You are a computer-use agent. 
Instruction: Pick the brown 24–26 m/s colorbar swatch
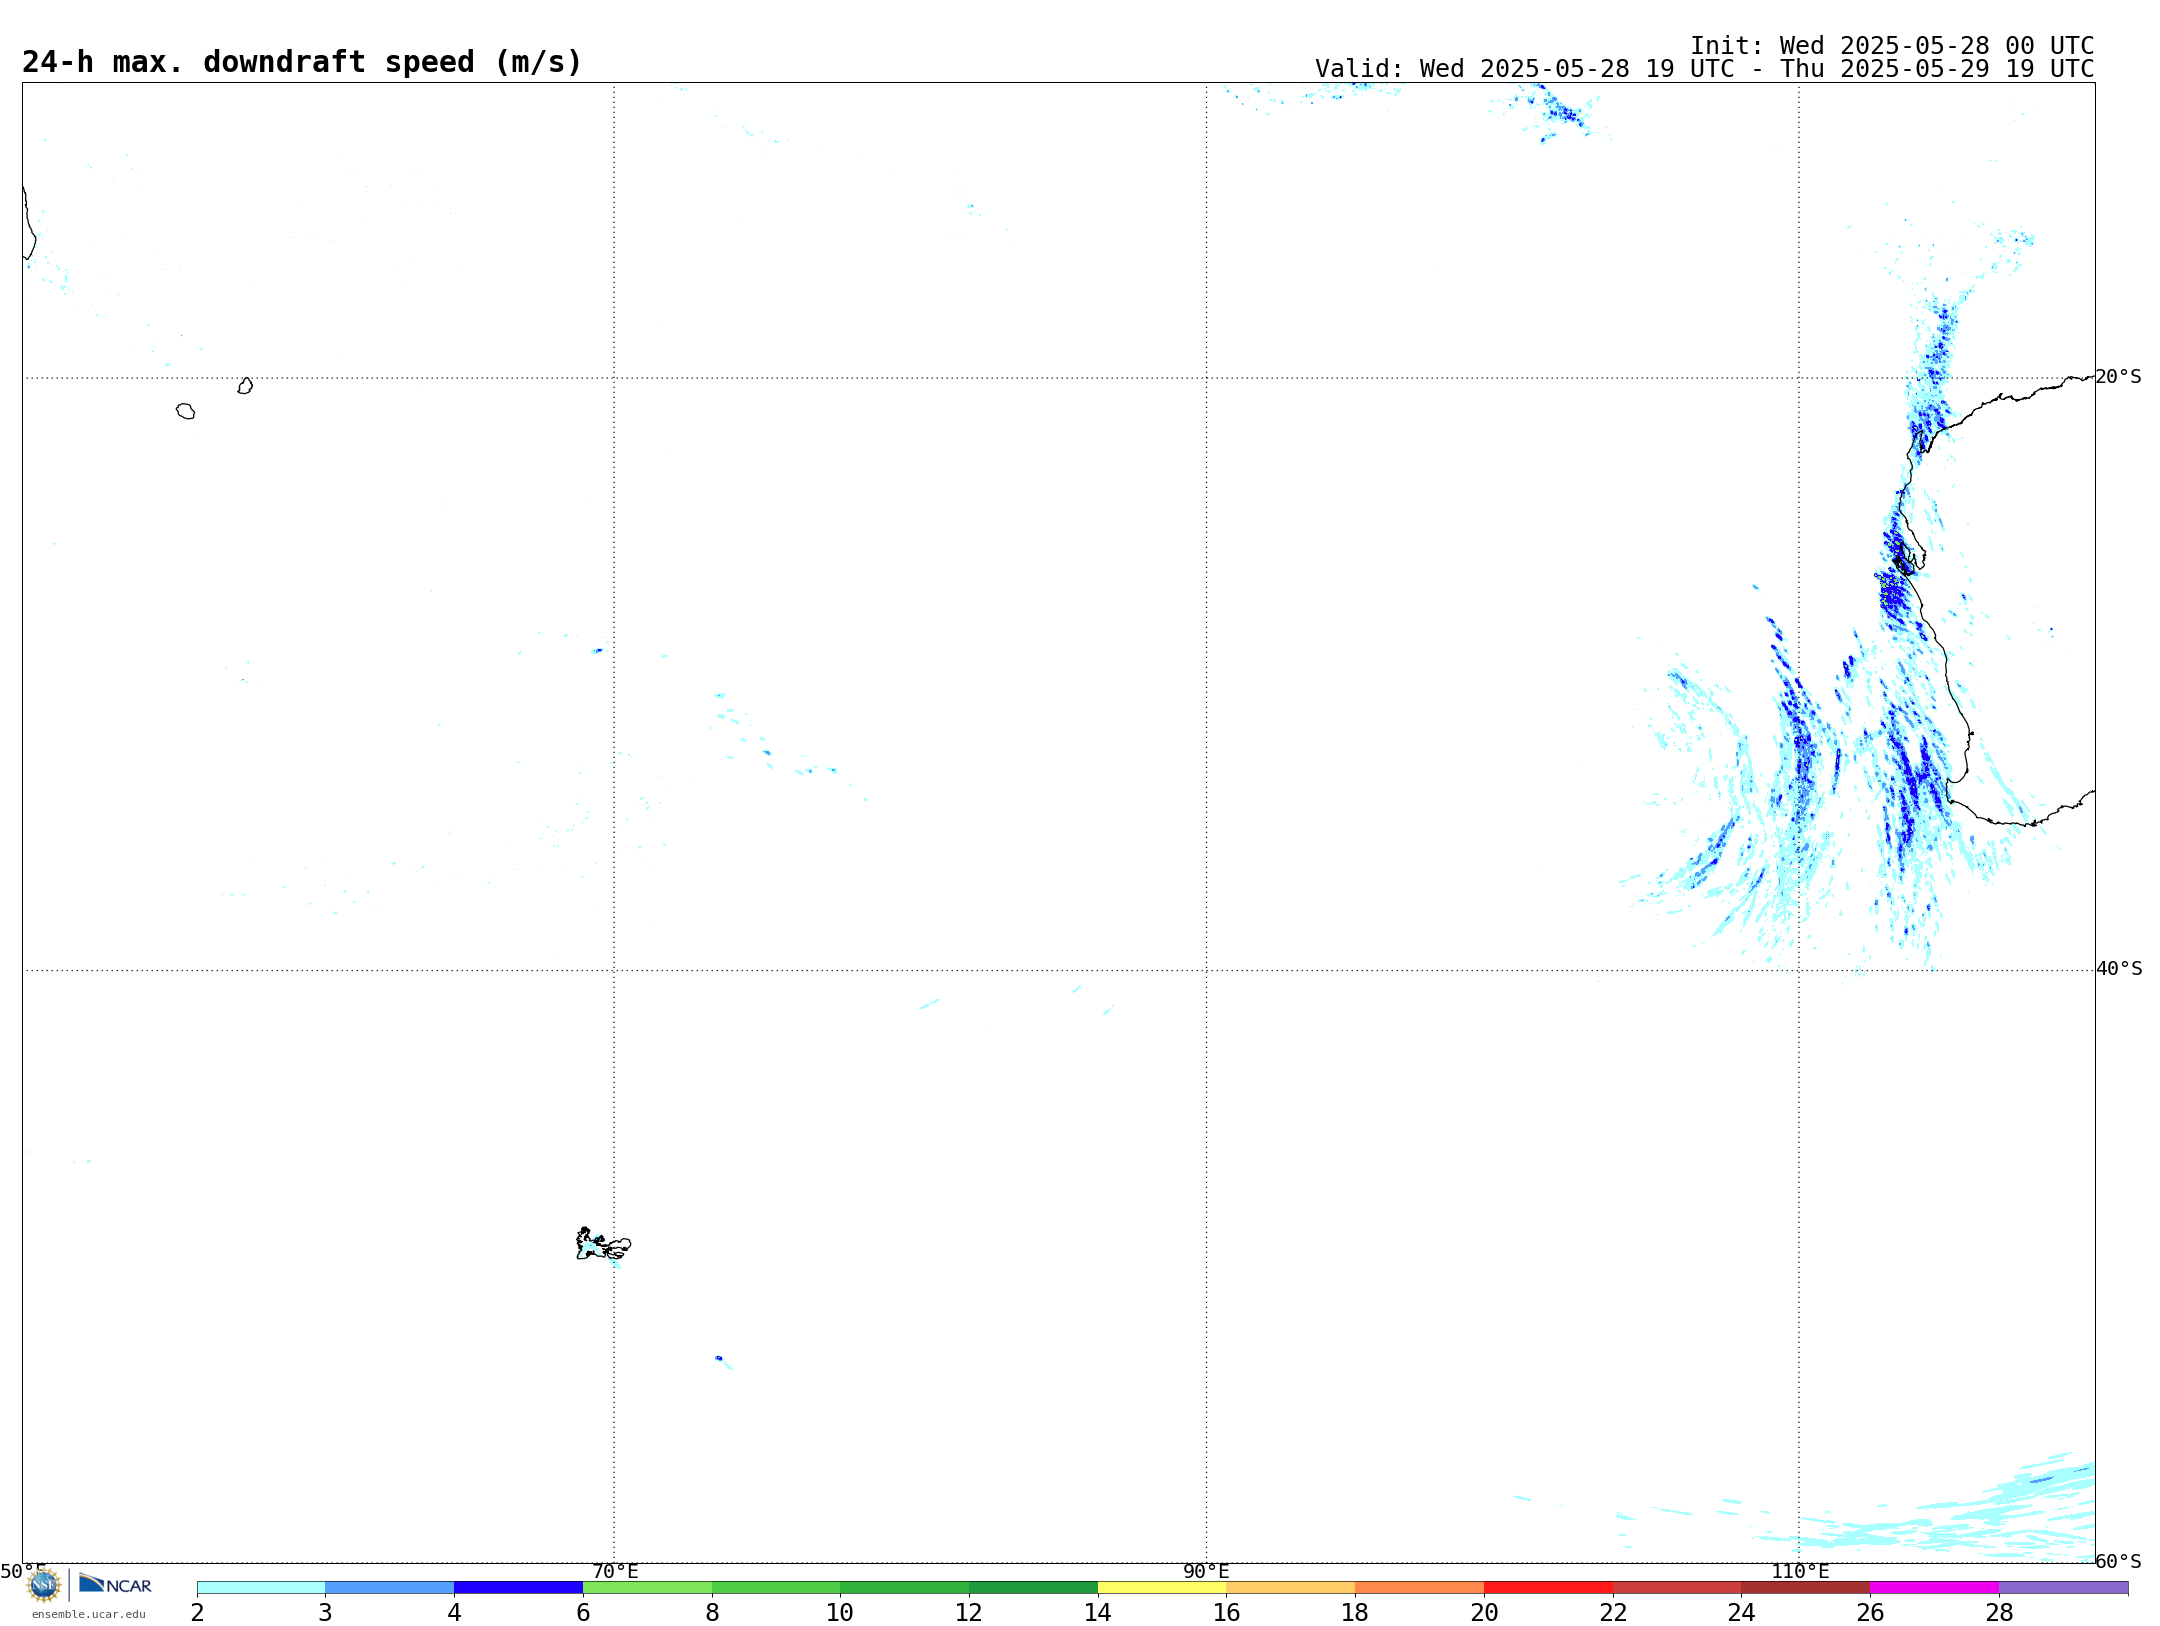pos(1805,1588)
